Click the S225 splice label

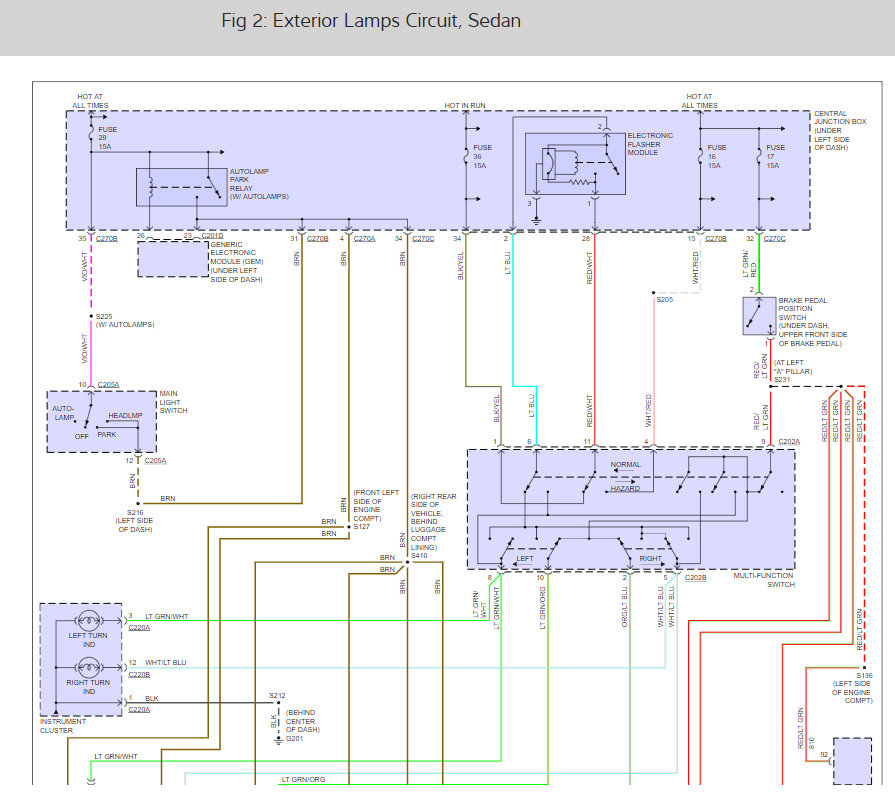104,316
